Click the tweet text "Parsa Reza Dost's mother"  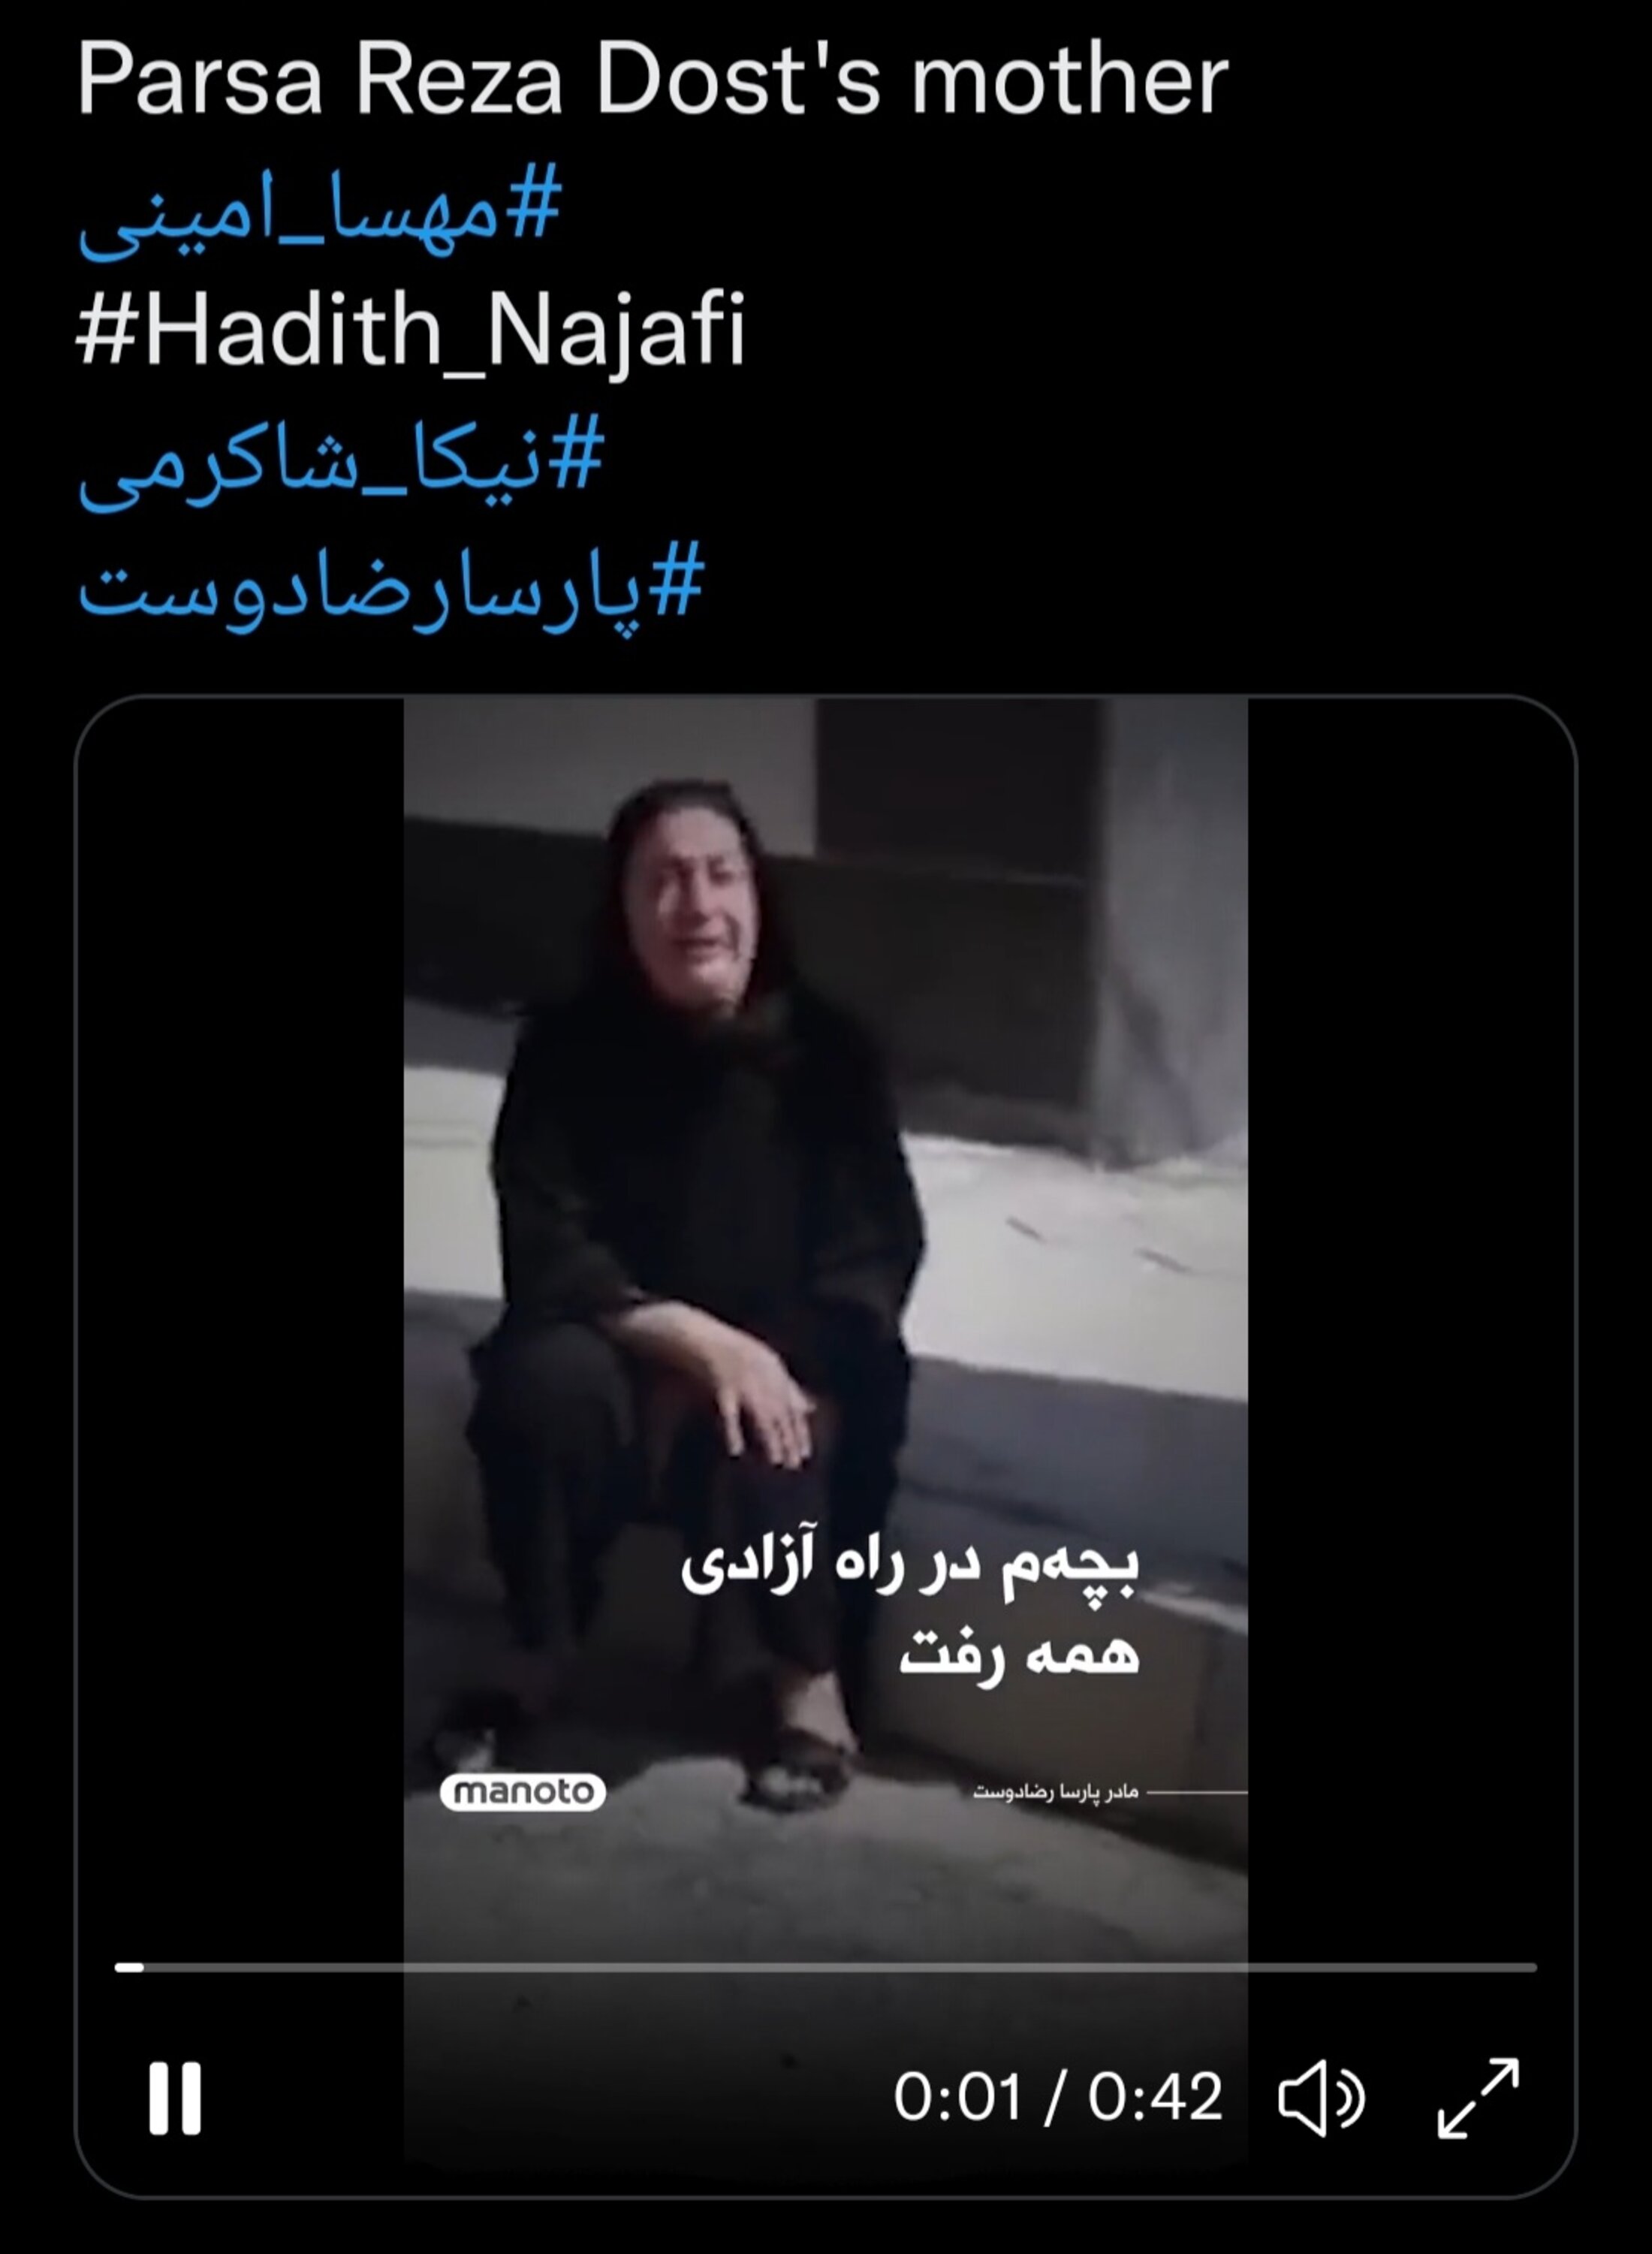point(652,80)
